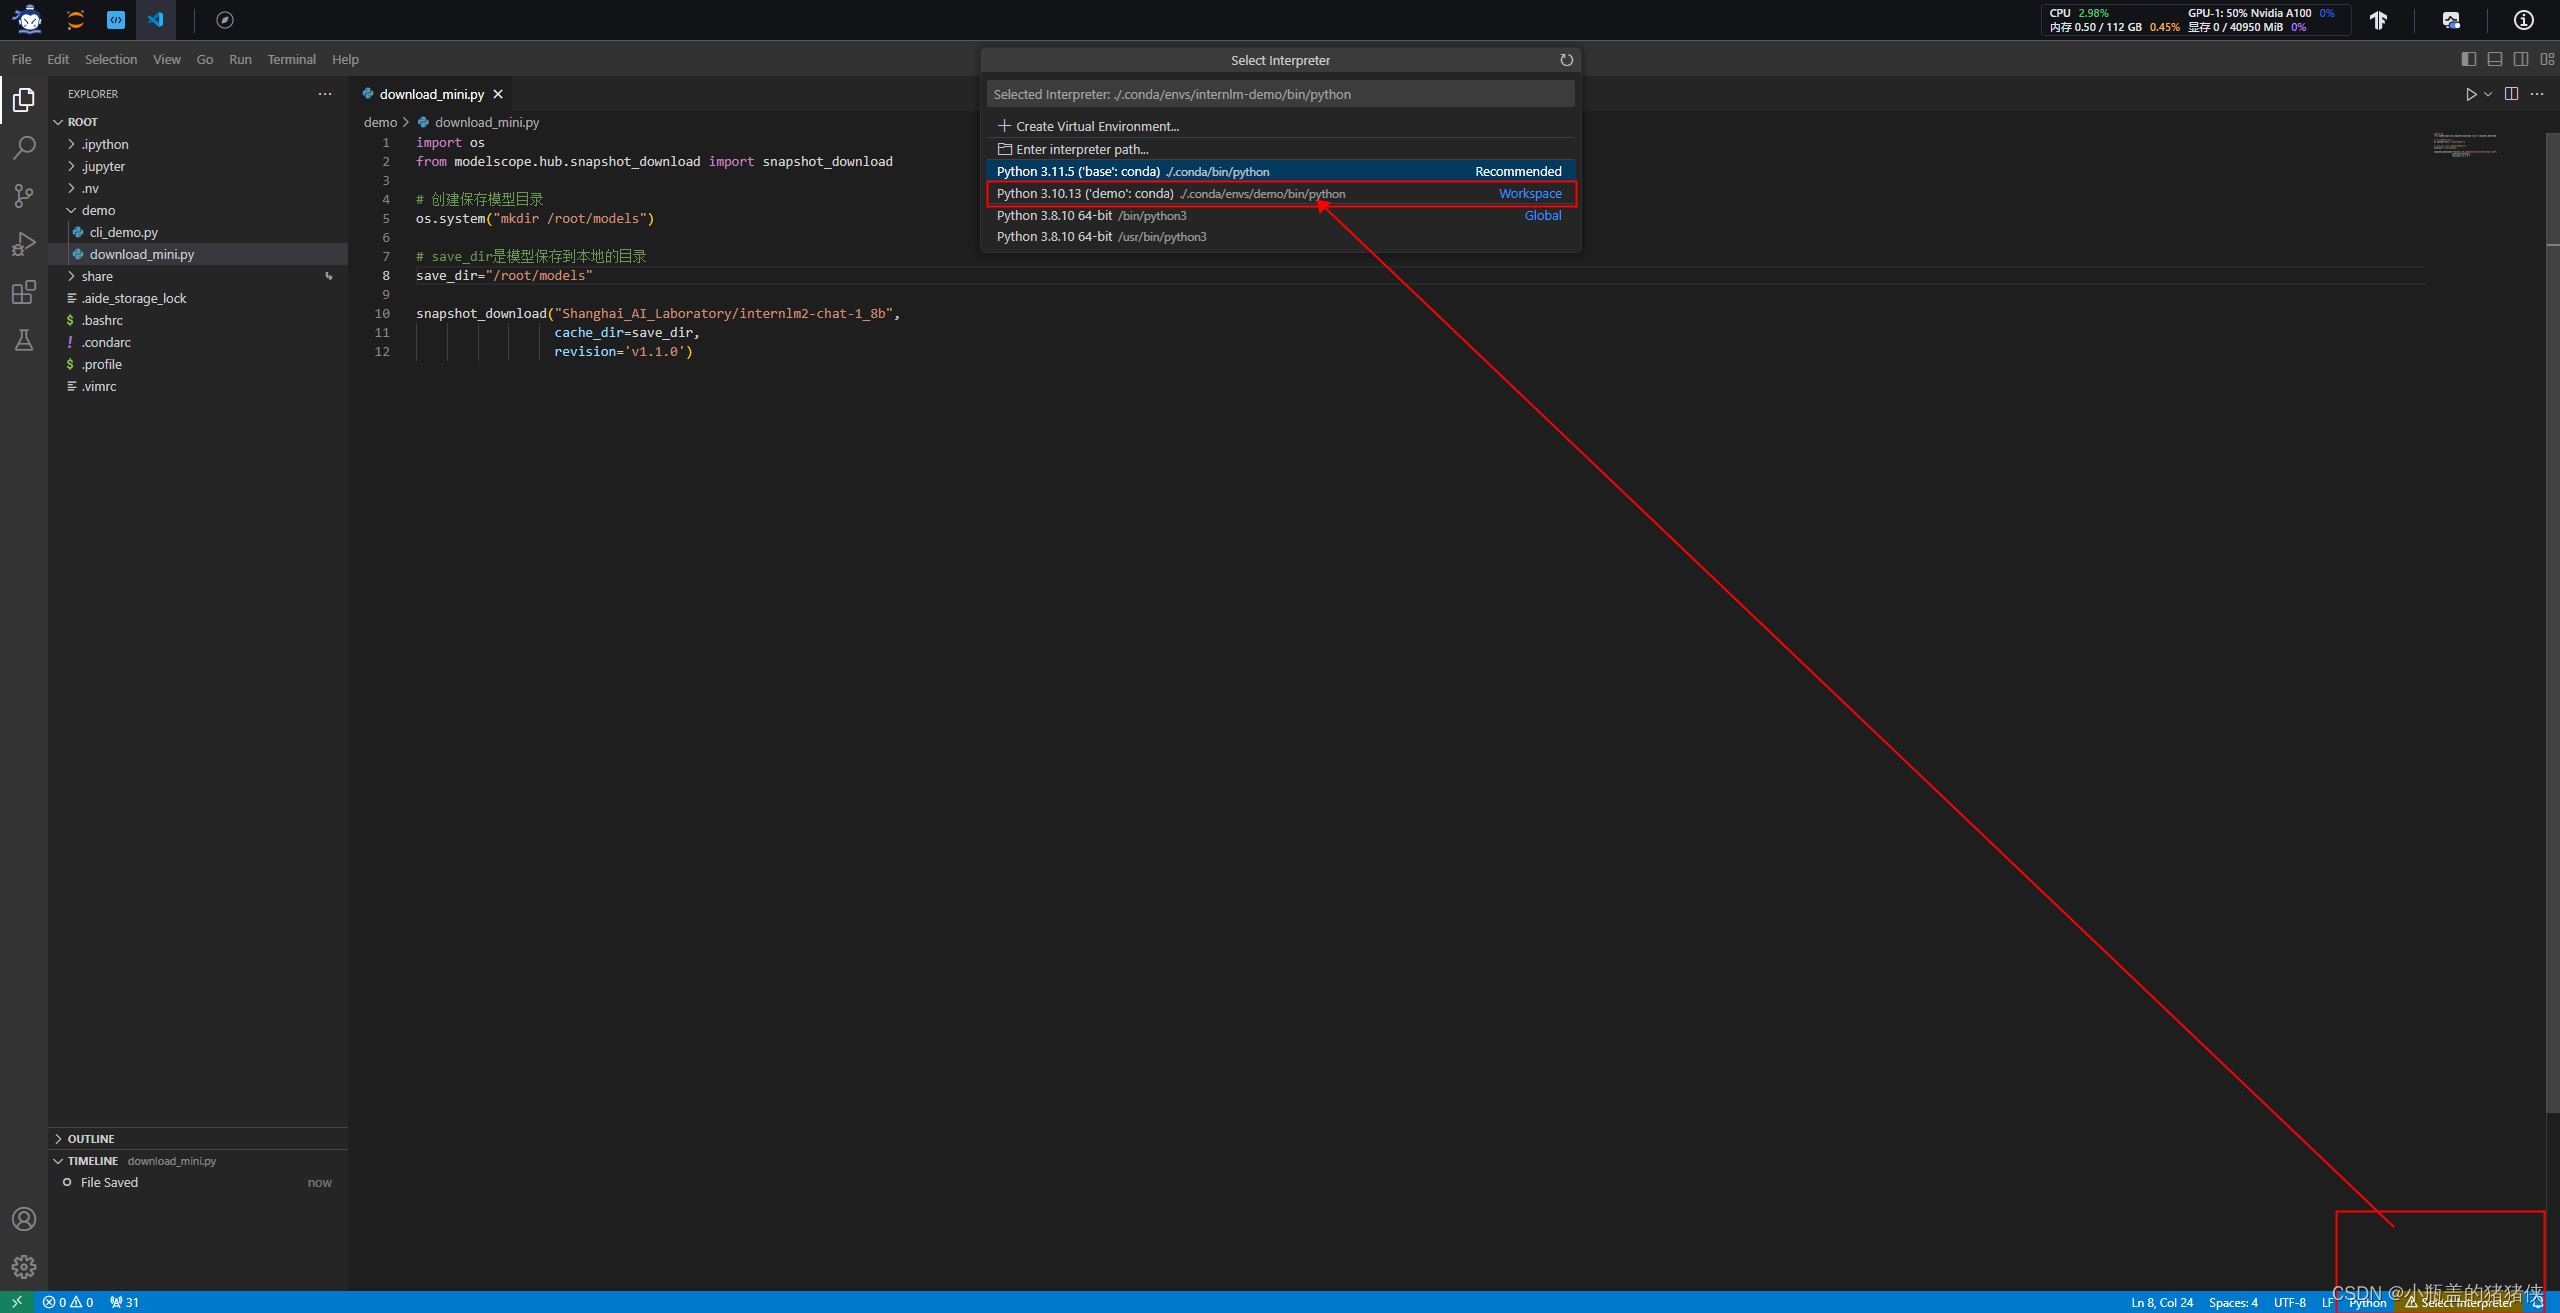
Task: Collapse the TIMELINE section
Action: 198,1161
